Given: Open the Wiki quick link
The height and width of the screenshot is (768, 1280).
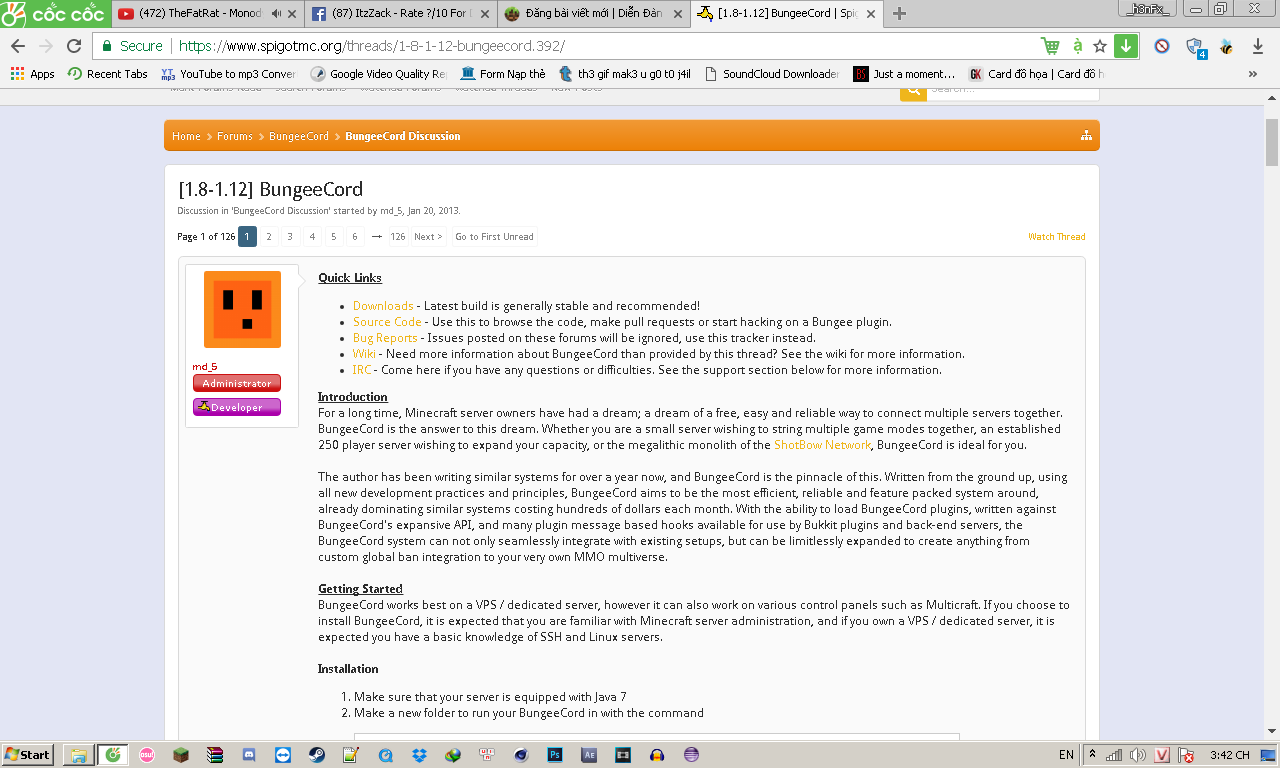Looking at the screenshot, I should click(x=364, y=354).
